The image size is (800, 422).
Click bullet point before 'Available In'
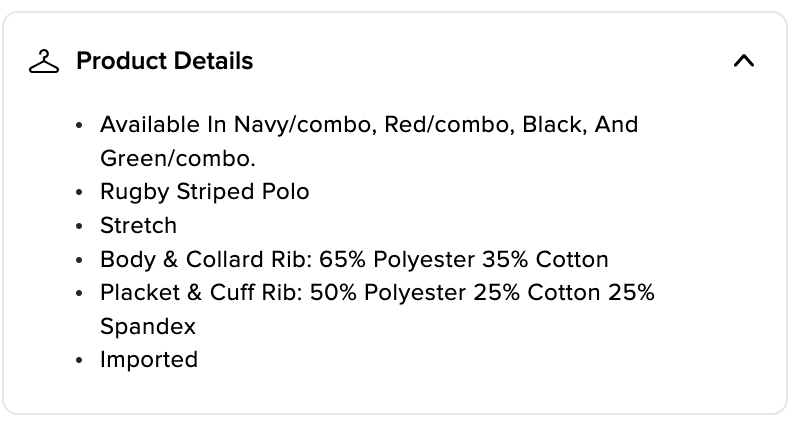pyautogui.click(x=80, y=126)
